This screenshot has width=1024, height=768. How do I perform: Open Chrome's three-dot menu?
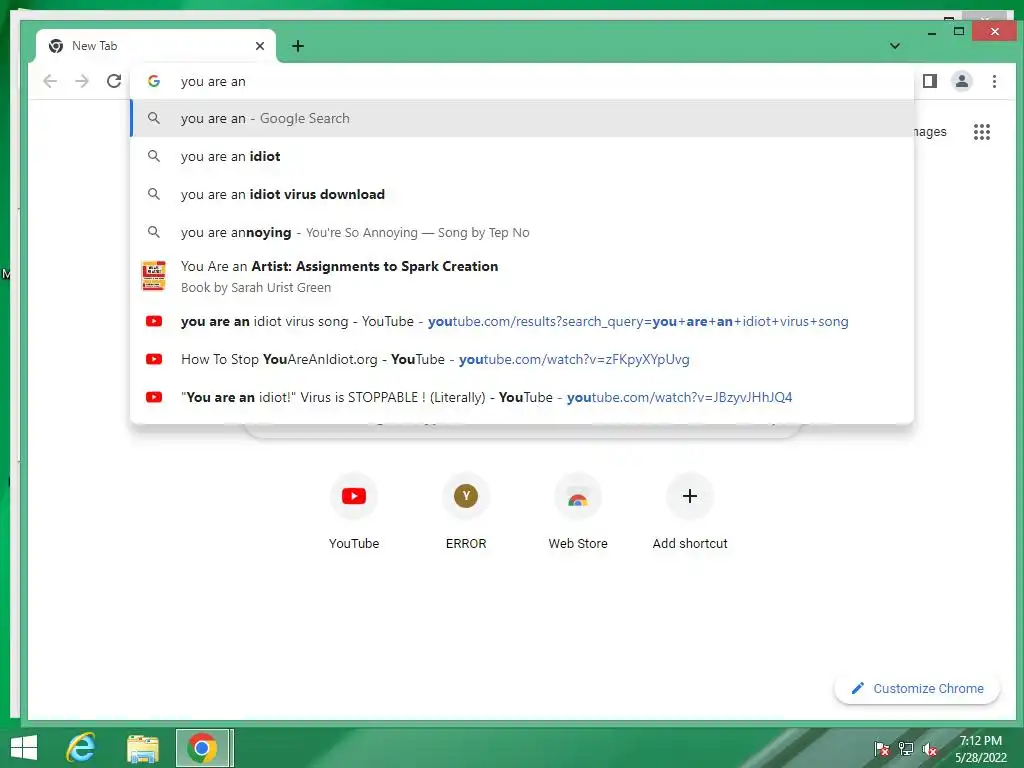[x=994, y=81]
